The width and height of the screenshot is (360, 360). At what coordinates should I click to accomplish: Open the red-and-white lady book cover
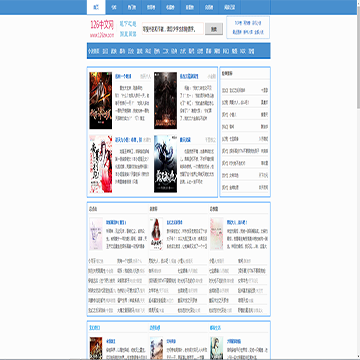point(101,164)
